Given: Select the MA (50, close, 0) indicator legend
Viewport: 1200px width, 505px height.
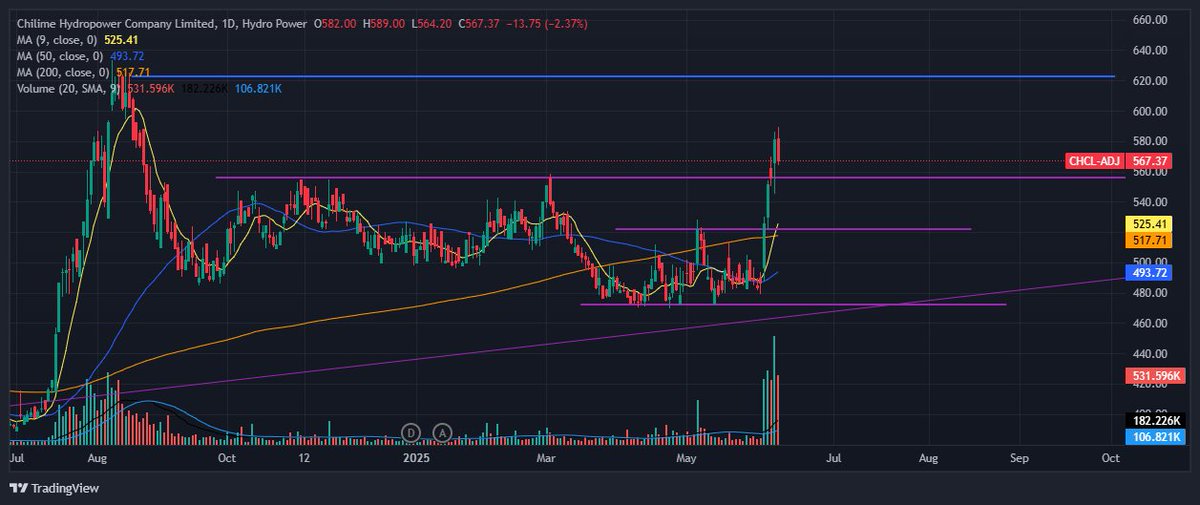Looking at the screenshot, I should 61,56.
